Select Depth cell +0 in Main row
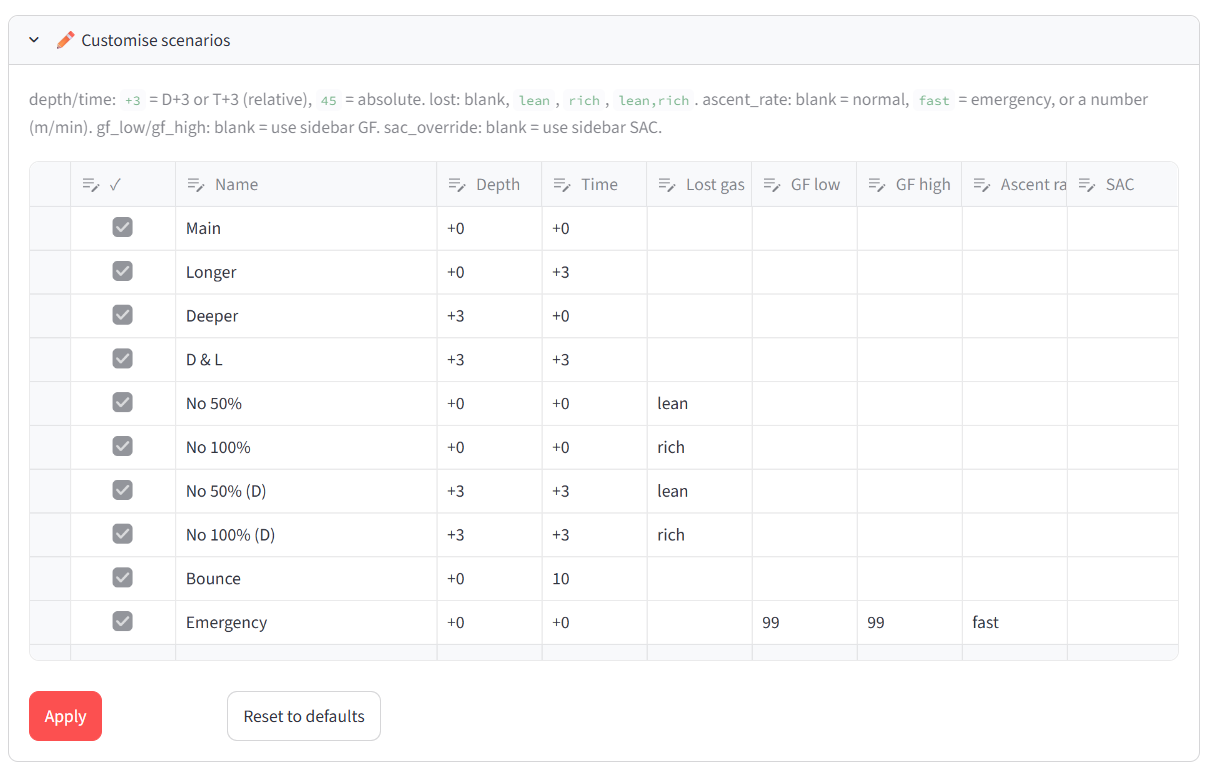This screenshot has width=1207, height=767. pyautogui.click(x=489, y=228)
